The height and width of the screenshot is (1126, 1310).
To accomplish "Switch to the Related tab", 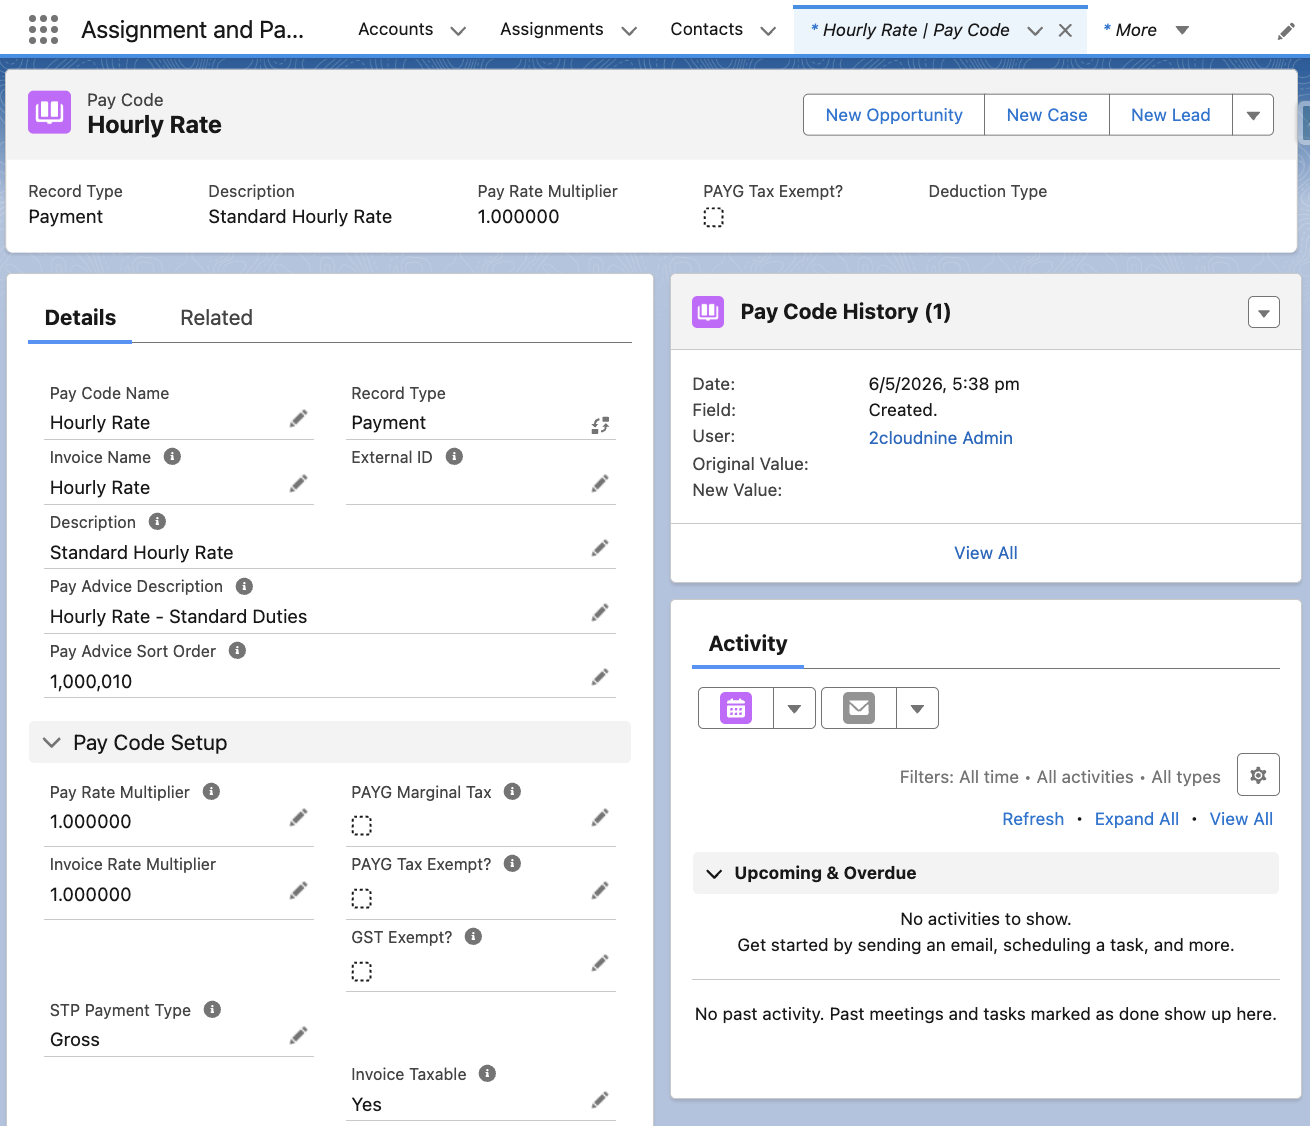I will (x=216, y=318).
